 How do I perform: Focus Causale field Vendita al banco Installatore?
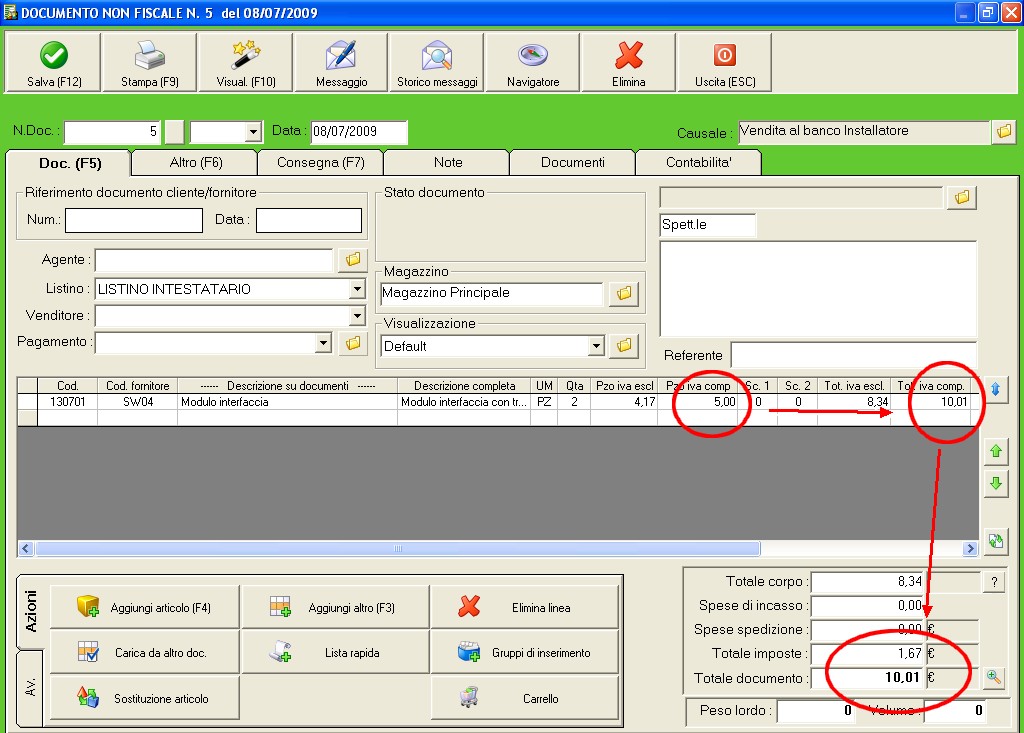click(x=863, y=132)
